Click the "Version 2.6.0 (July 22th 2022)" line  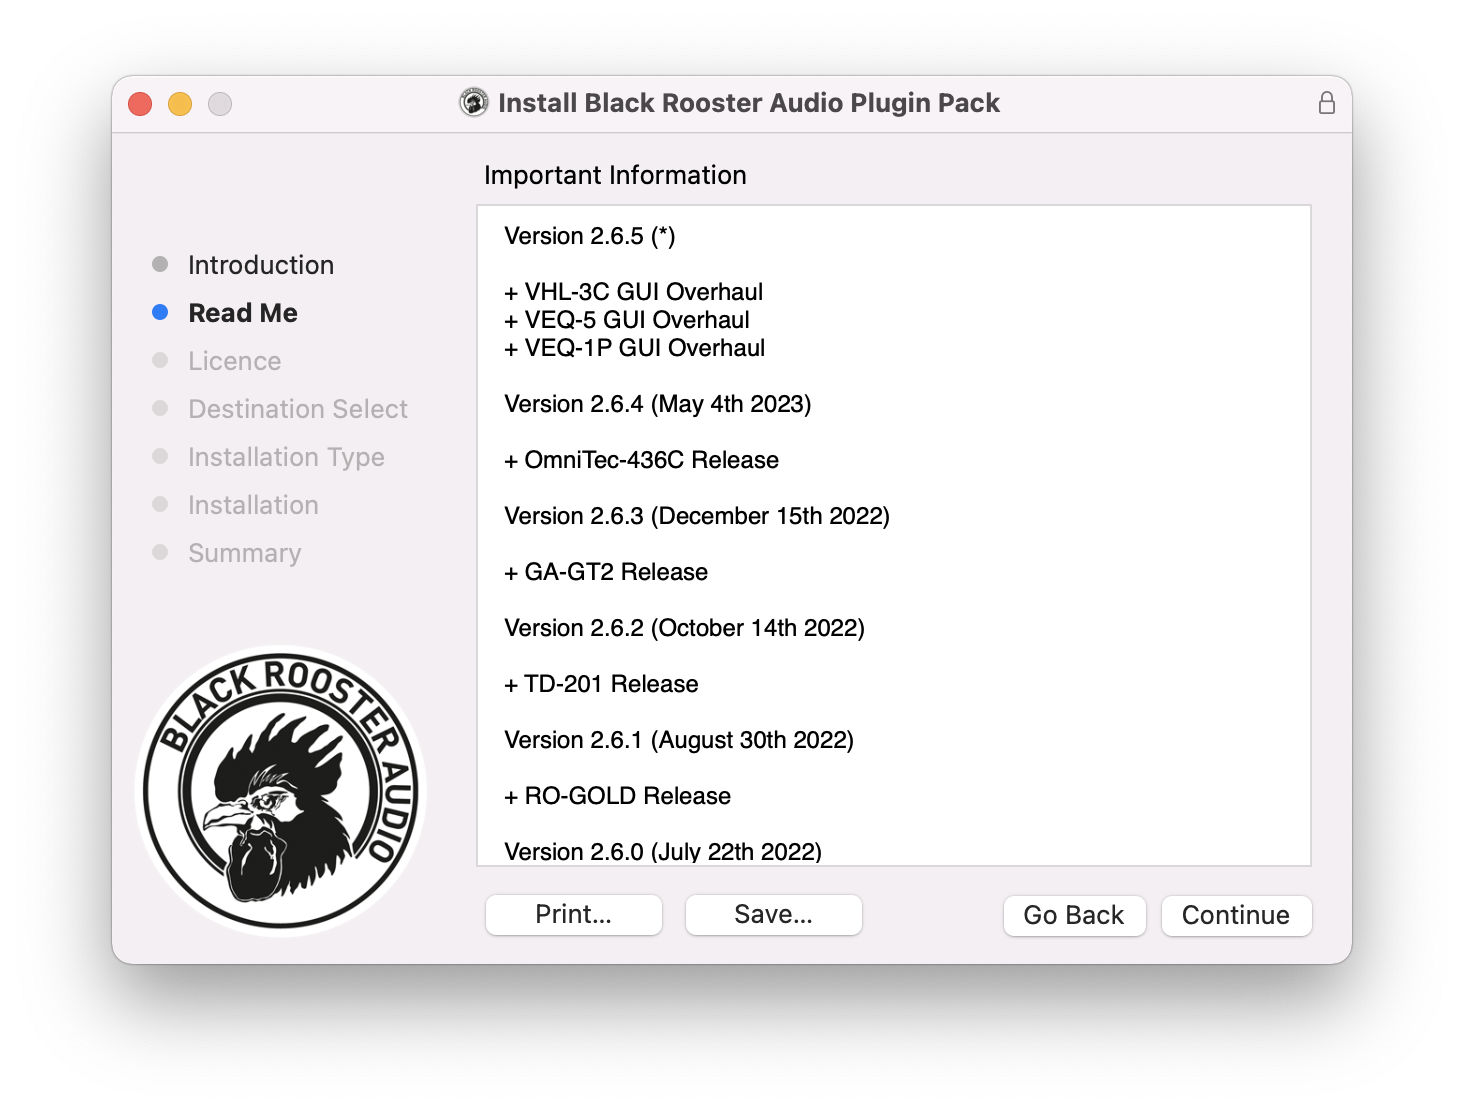(x=663, y=852)
